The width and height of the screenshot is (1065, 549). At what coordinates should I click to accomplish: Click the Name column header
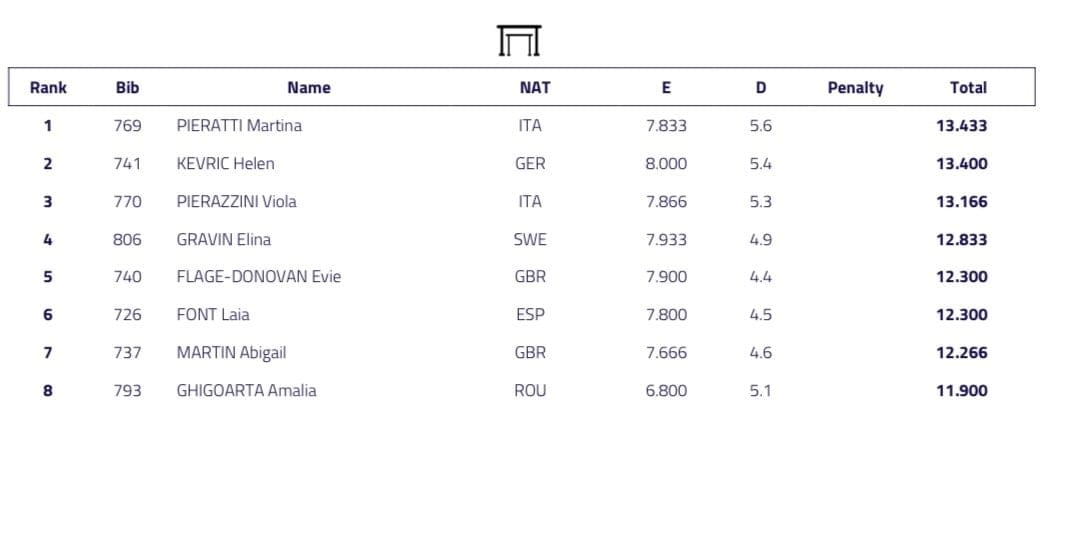coord(308,88)
